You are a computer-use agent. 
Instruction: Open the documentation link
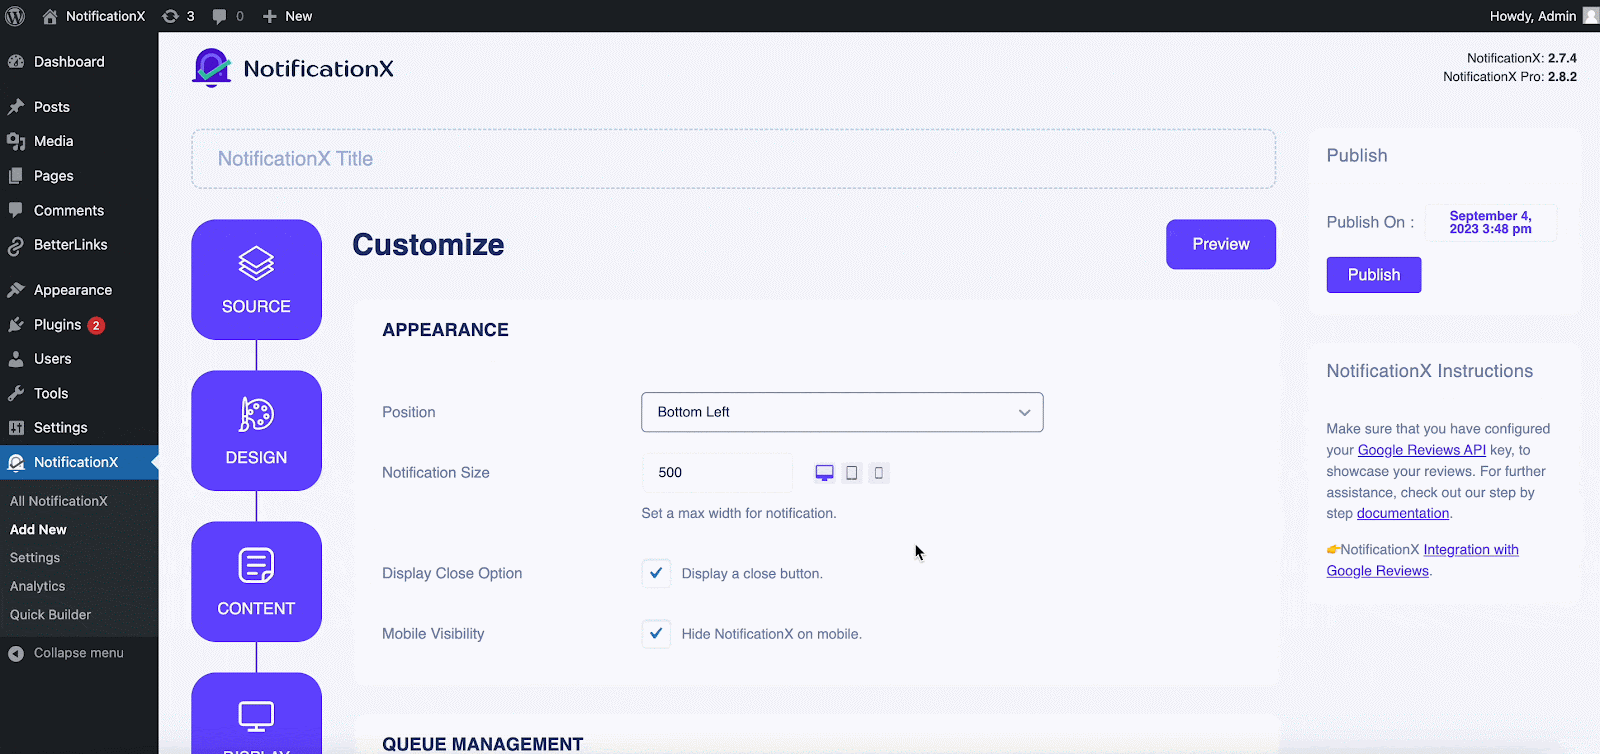coord(1403,513)
